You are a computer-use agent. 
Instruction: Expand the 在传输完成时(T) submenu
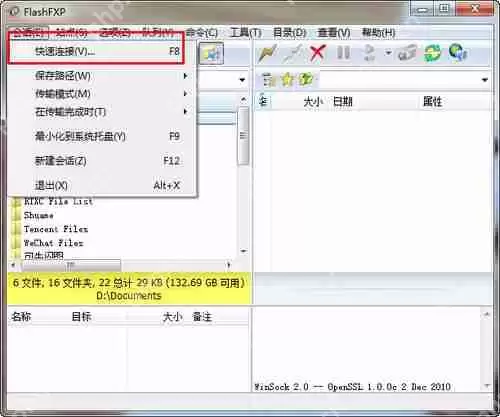click(x=103, y=112)
